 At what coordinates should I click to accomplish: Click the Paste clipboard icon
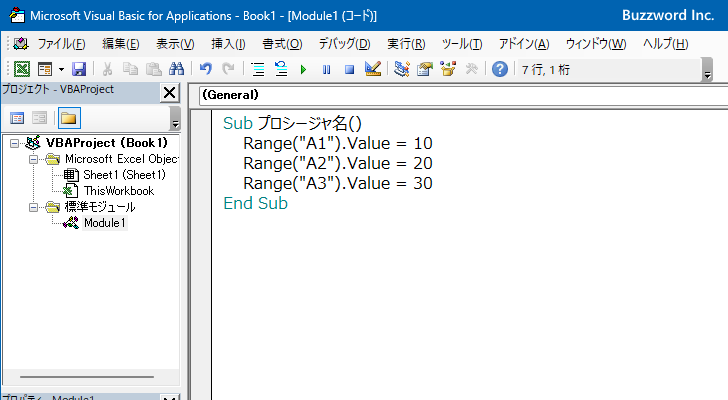154,69
